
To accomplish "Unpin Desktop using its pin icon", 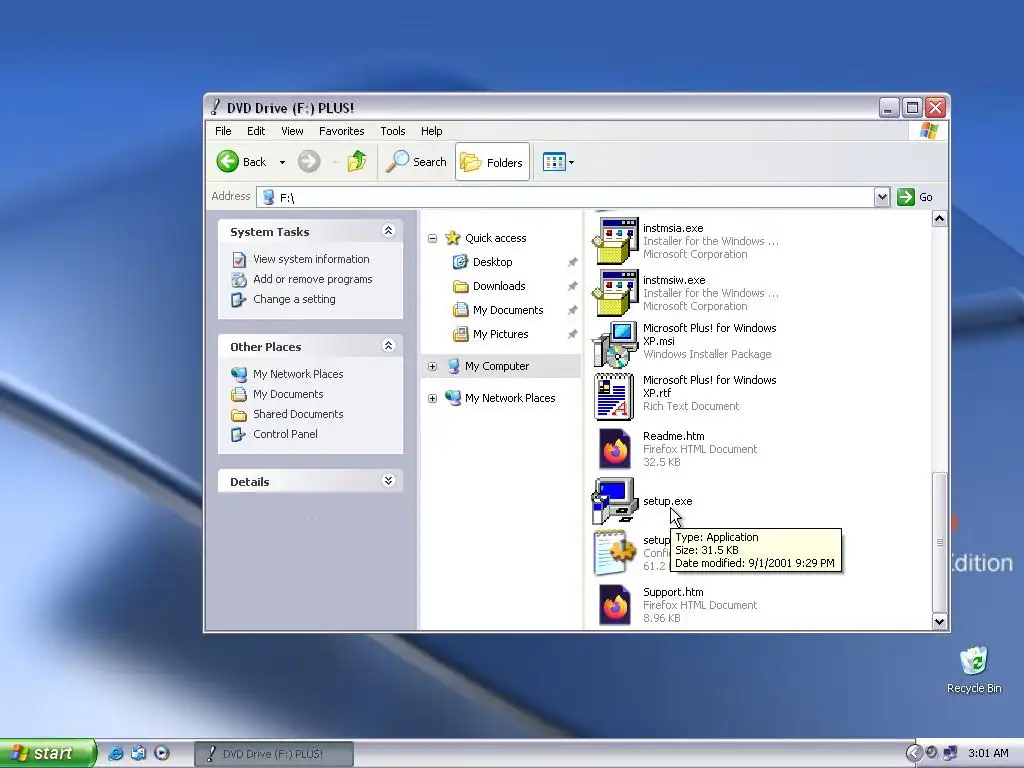I will [x=572, y=262].
